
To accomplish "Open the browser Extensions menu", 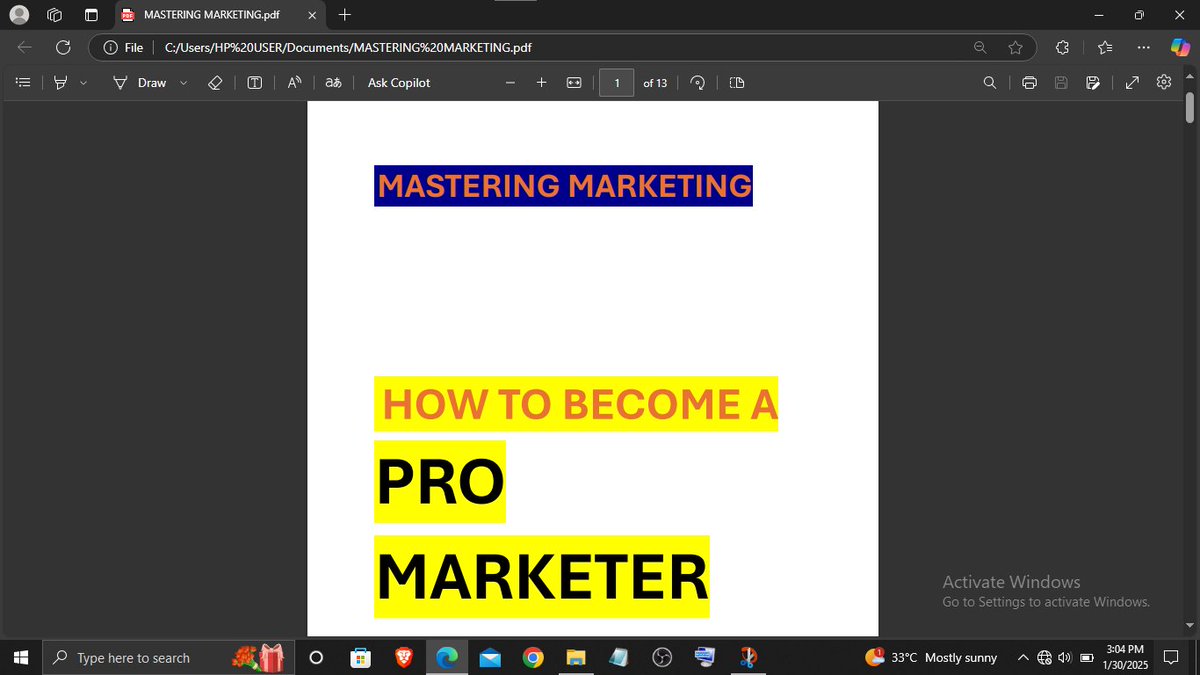I will (x=1062, y=47).
